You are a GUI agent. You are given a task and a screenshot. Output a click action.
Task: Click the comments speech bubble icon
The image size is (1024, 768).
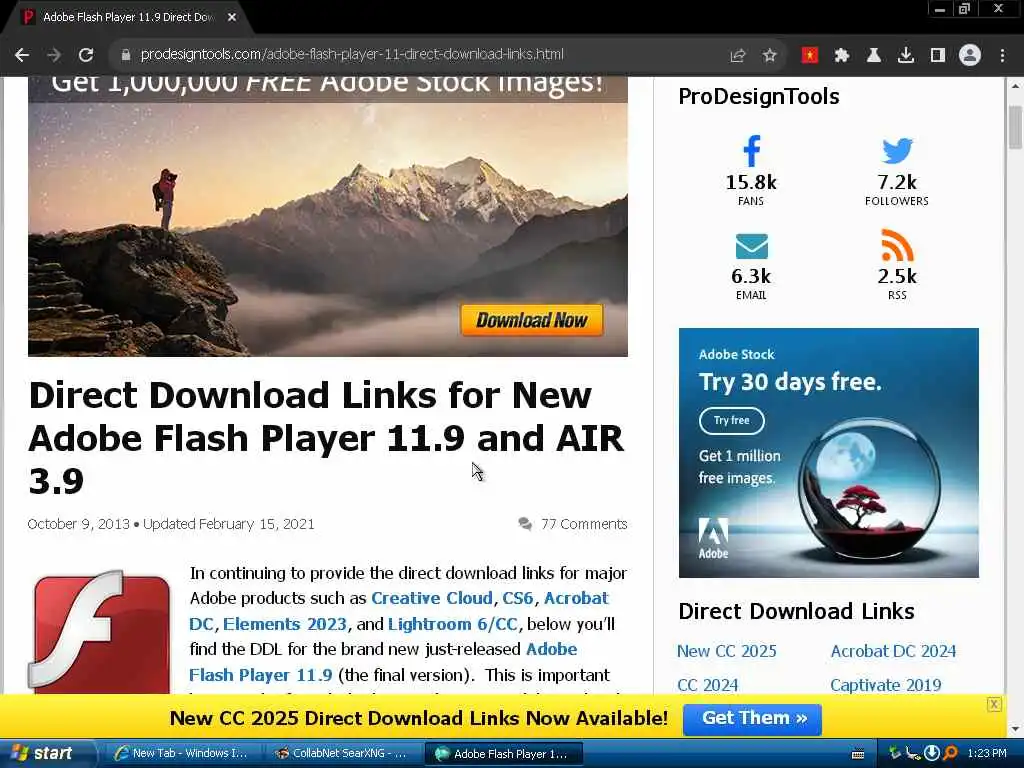tap(525, 524)
